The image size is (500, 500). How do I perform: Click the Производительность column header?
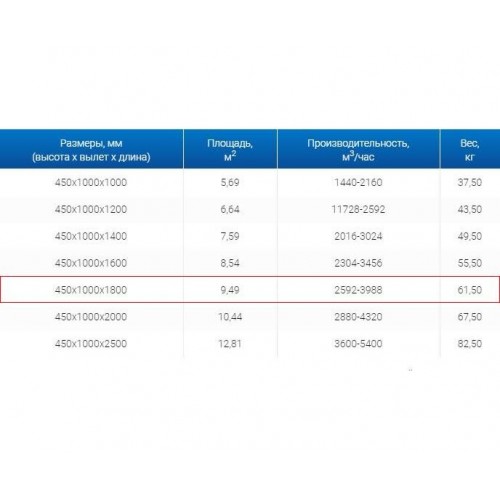358,149
